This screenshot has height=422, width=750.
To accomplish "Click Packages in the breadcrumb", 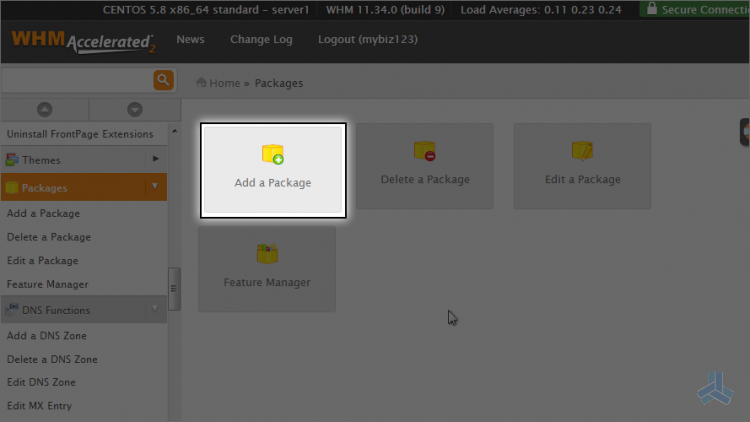I will [279, 83].
